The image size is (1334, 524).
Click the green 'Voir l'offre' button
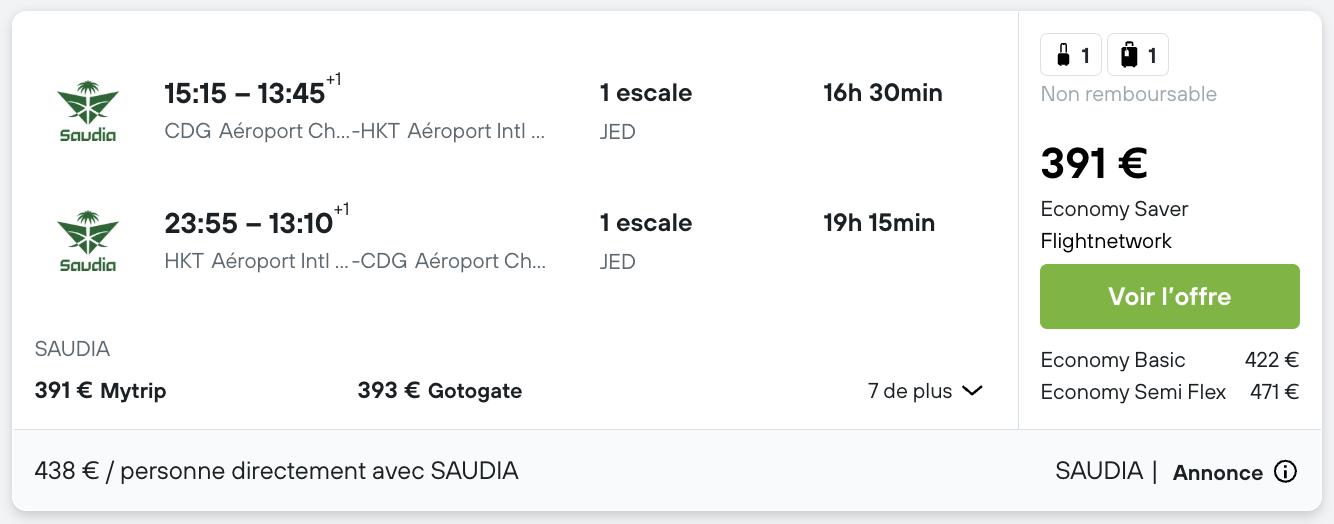pos(1170,296)
